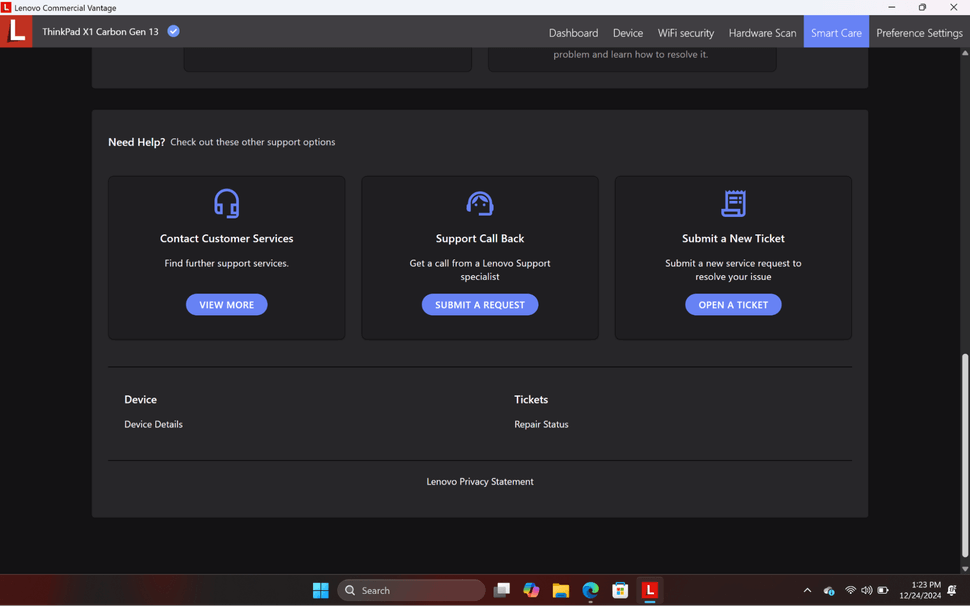This screenshot has width=970, height=606.
Task: Click the SUBMIT A REQUEST button
Action: [479, 305]
